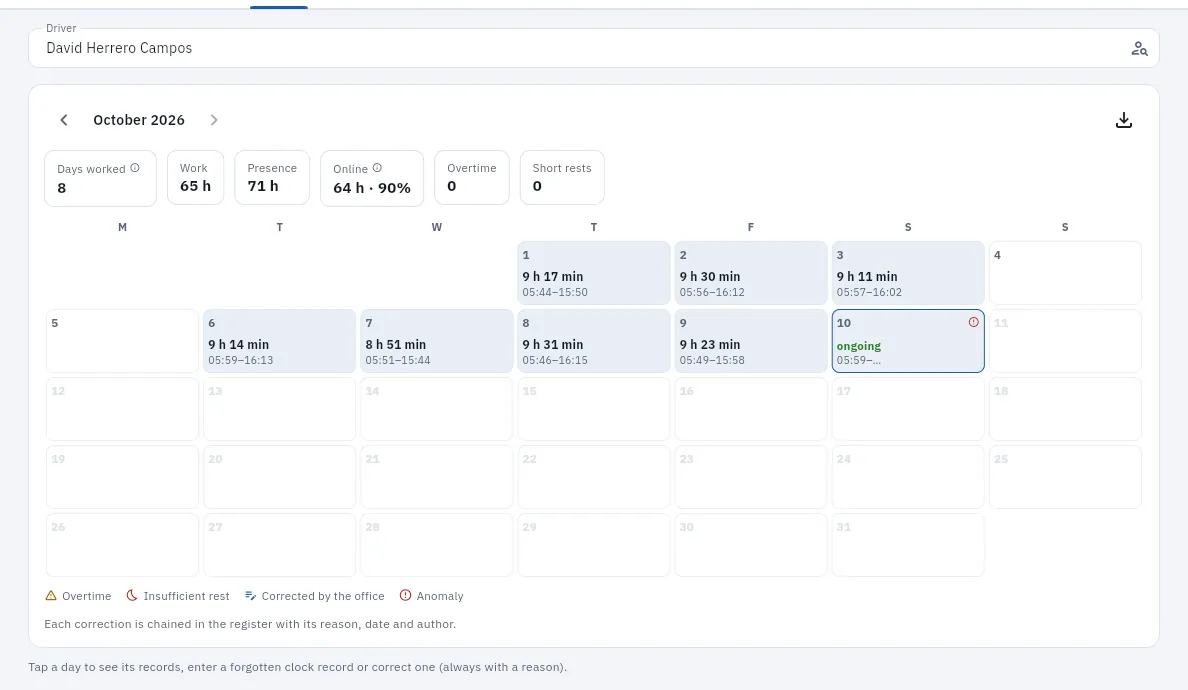
Task: Click the Short rests 0 summary card
Action: (562, 178)
